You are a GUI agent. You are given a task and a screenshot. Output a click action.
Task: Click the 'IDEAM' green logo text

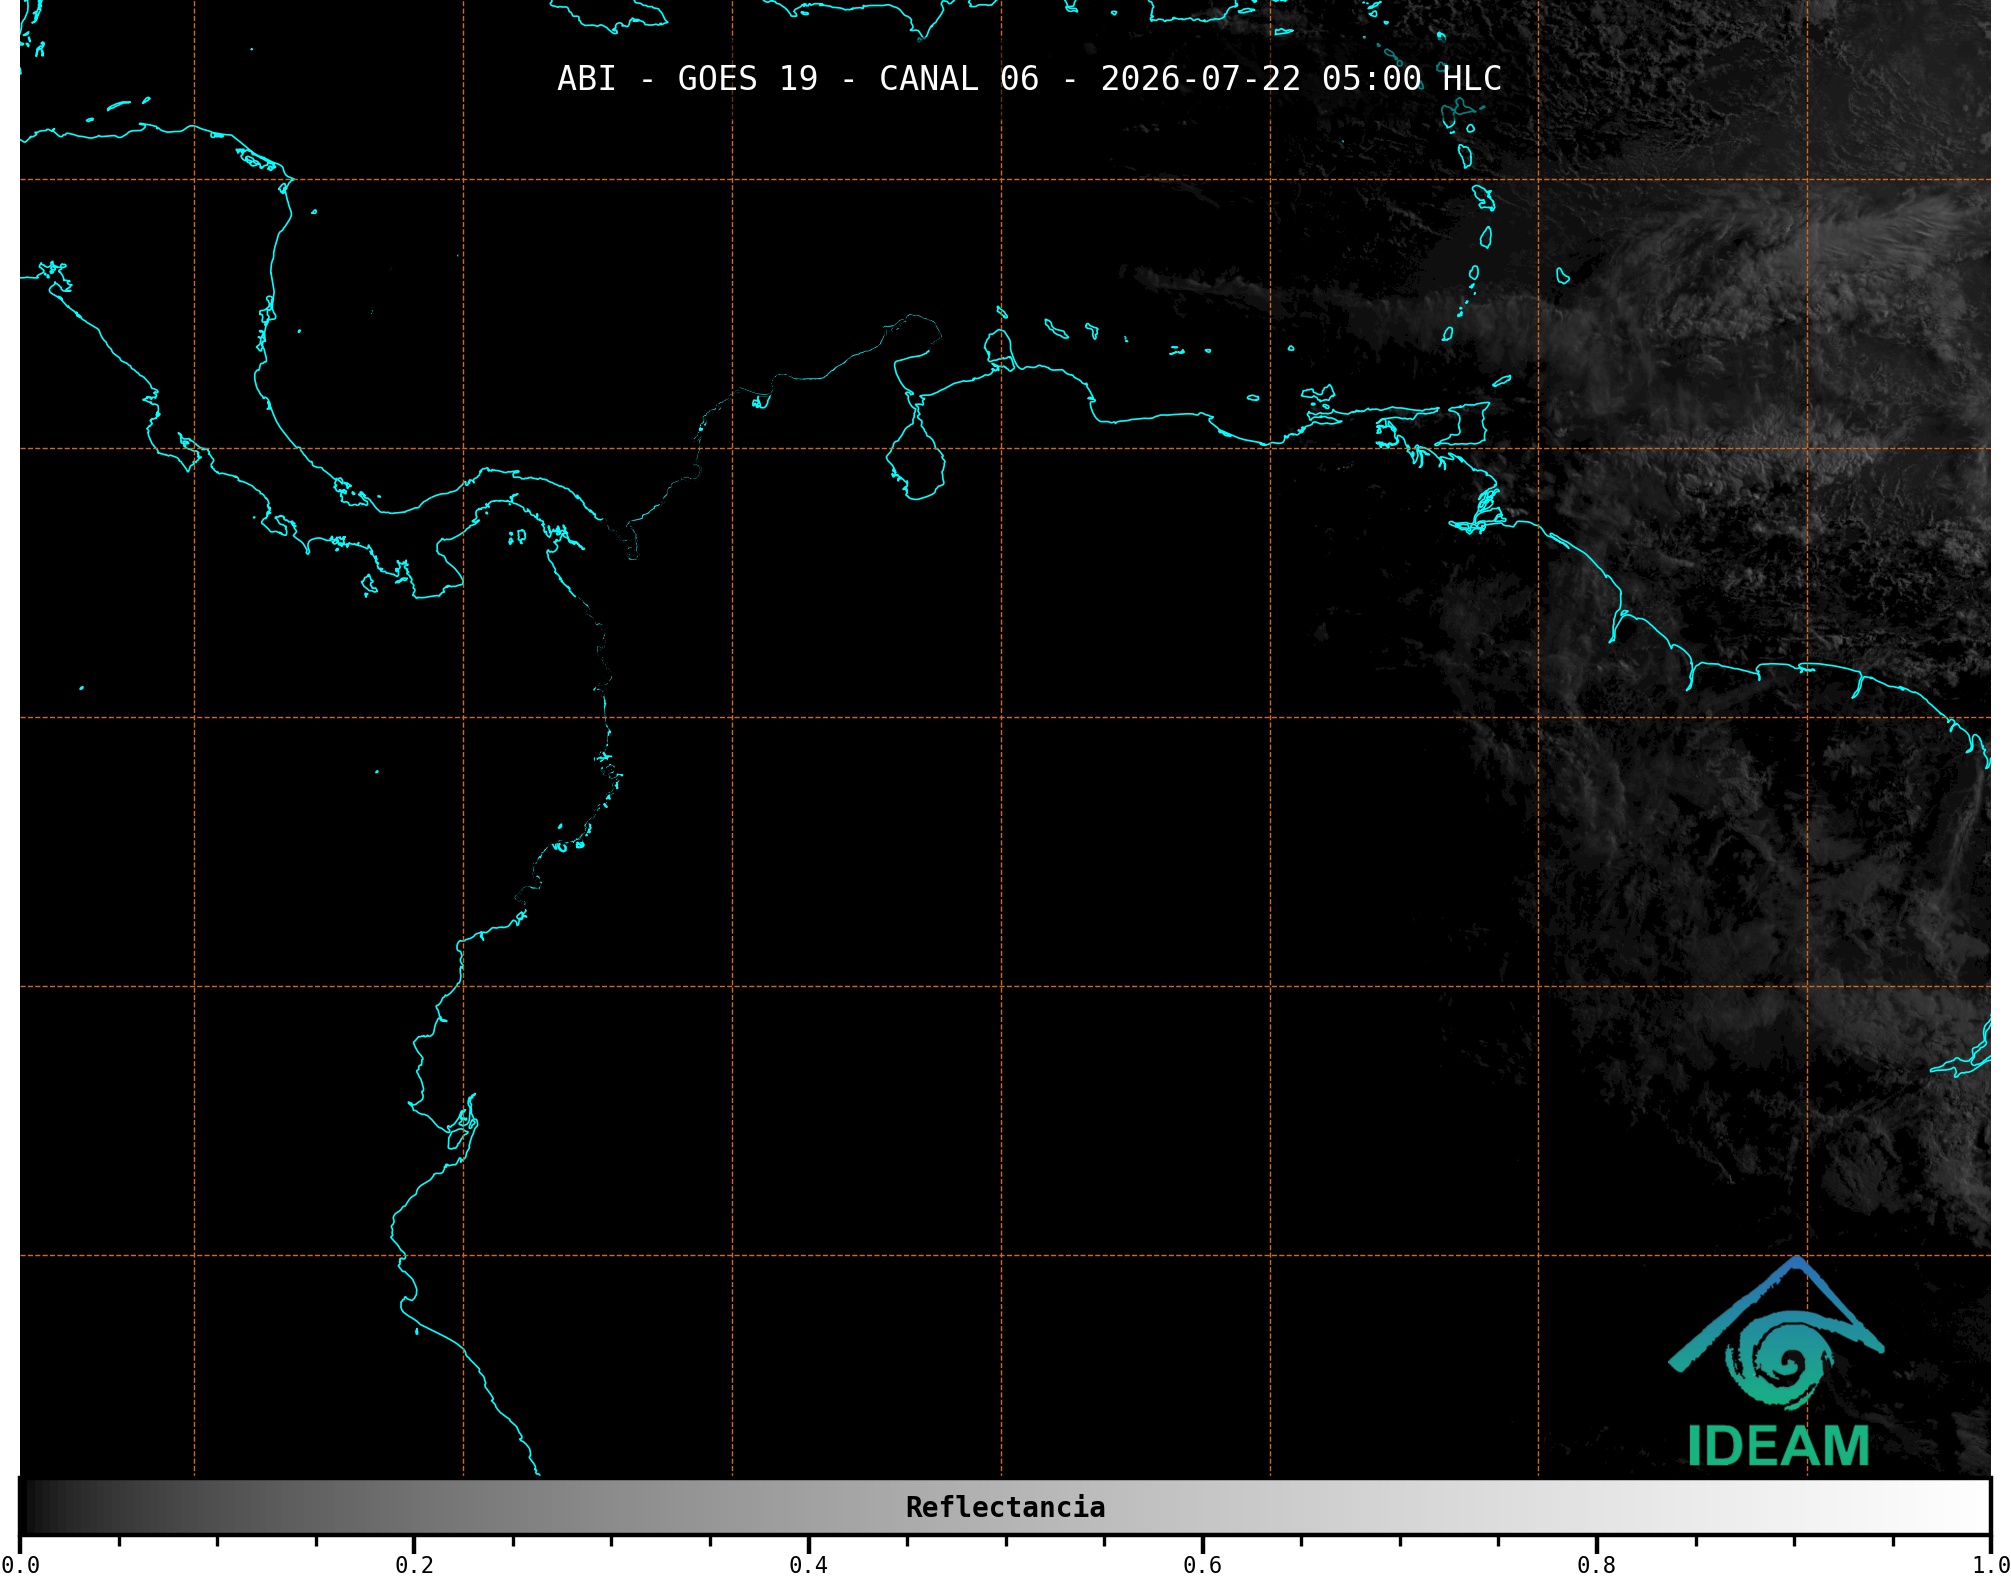[x=1778, y=1446]
